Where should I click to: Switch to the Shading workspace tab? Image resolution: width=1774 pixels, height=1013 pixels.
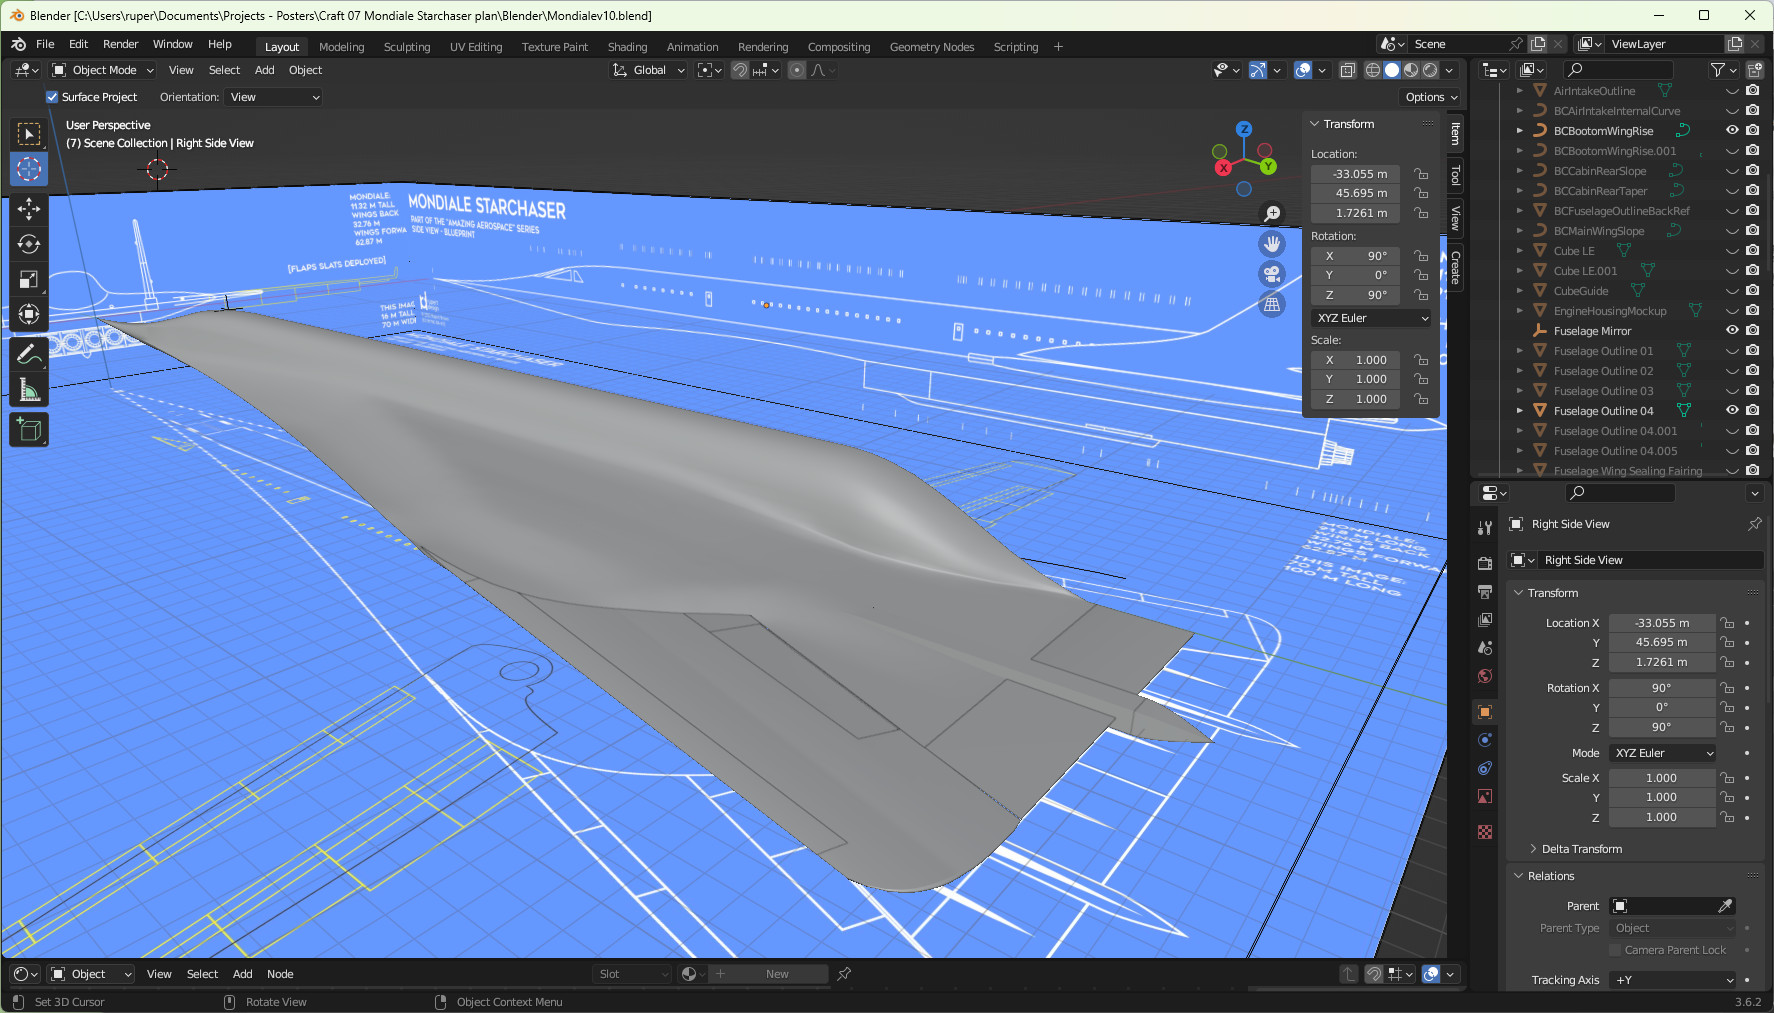tap(627, 47)
